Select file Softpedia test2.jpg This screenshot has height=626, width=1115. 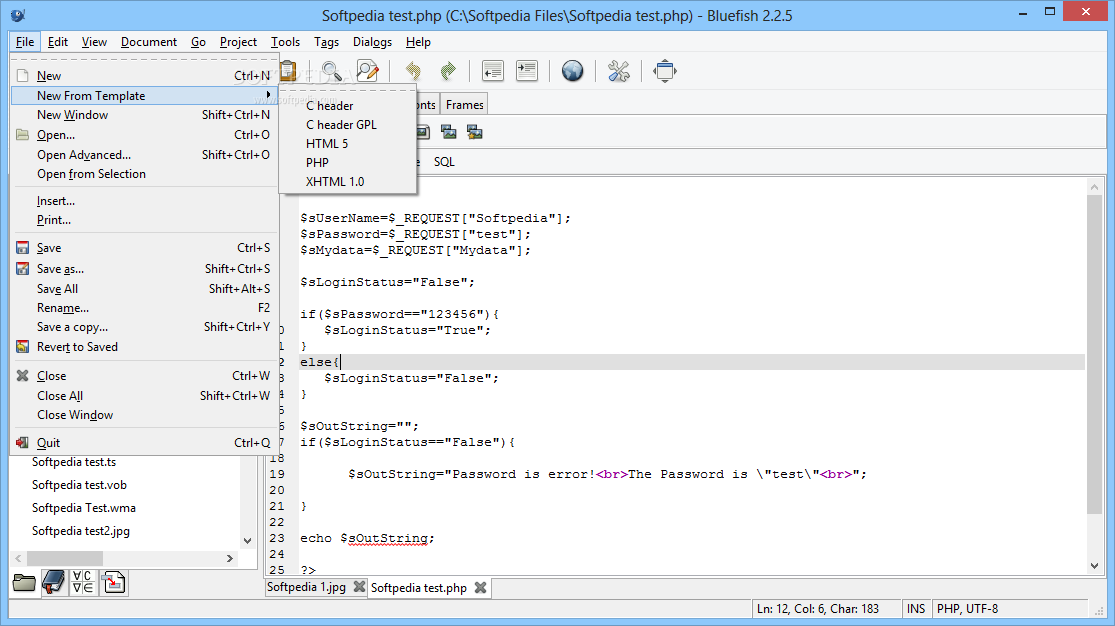coord(81,531)
